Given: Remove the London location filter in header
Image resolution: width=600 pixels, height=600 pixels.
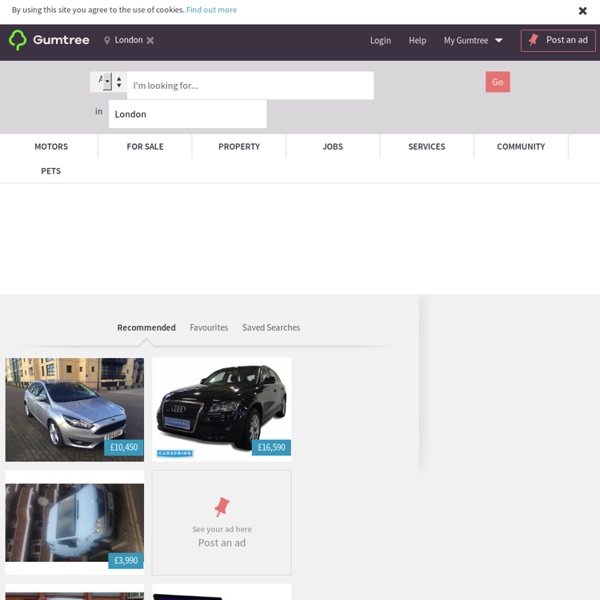Looking at the screenshot, I should pos(150,40).
